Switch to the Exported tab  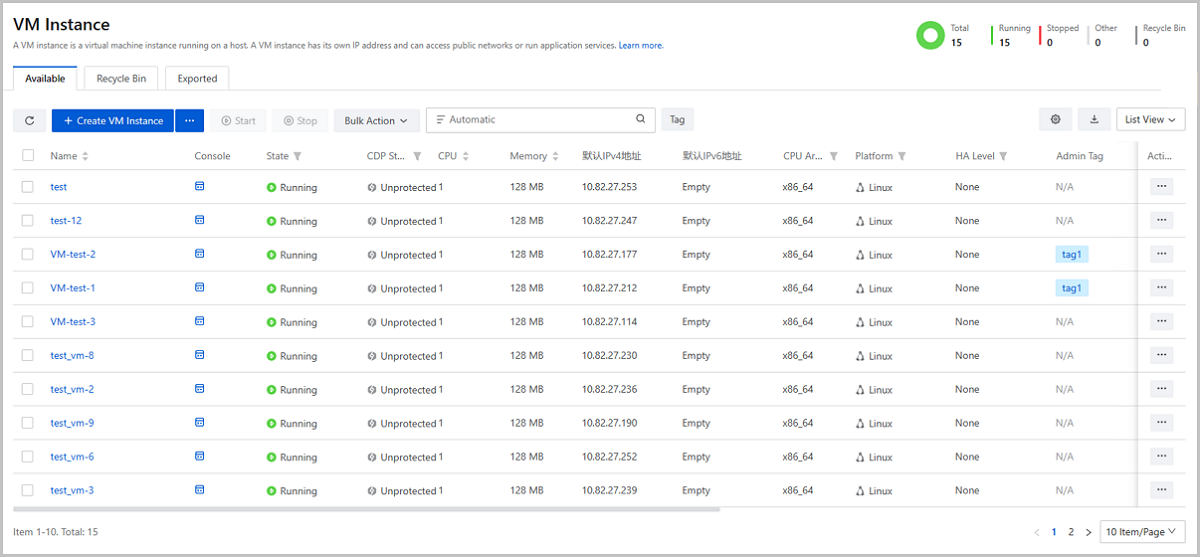click(x=197, y=78)
